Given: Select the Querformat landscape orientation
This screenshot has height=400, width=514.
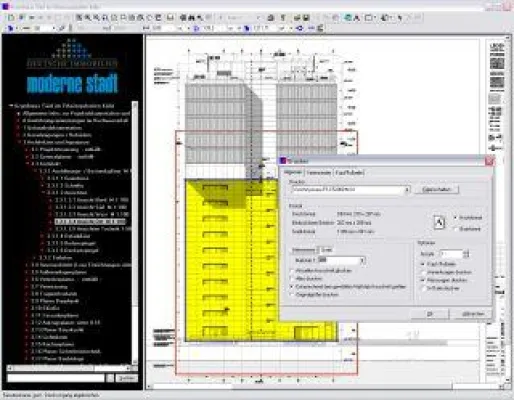Looking at the screenshot, I should click(468, 229).
